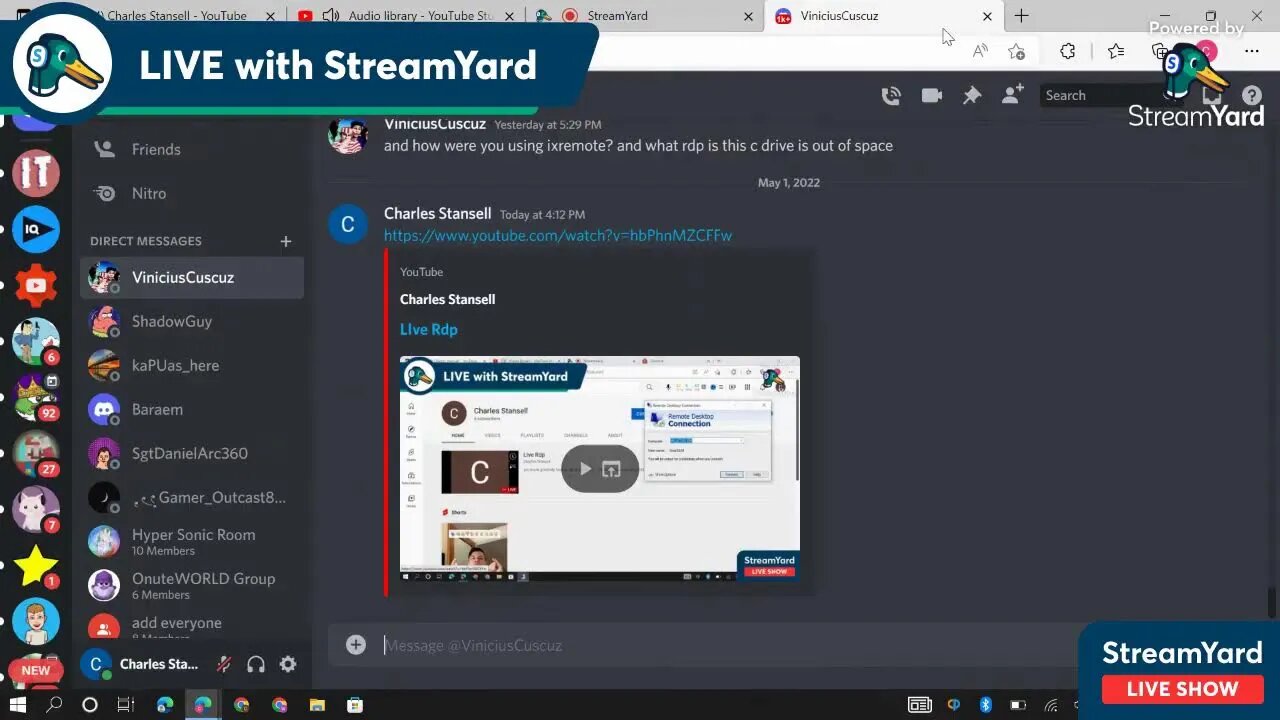Image resolution: width=1280 pixels, height=720 pixels.
Task: Add this page to favorites star
Action: (x=1017, y=51)
